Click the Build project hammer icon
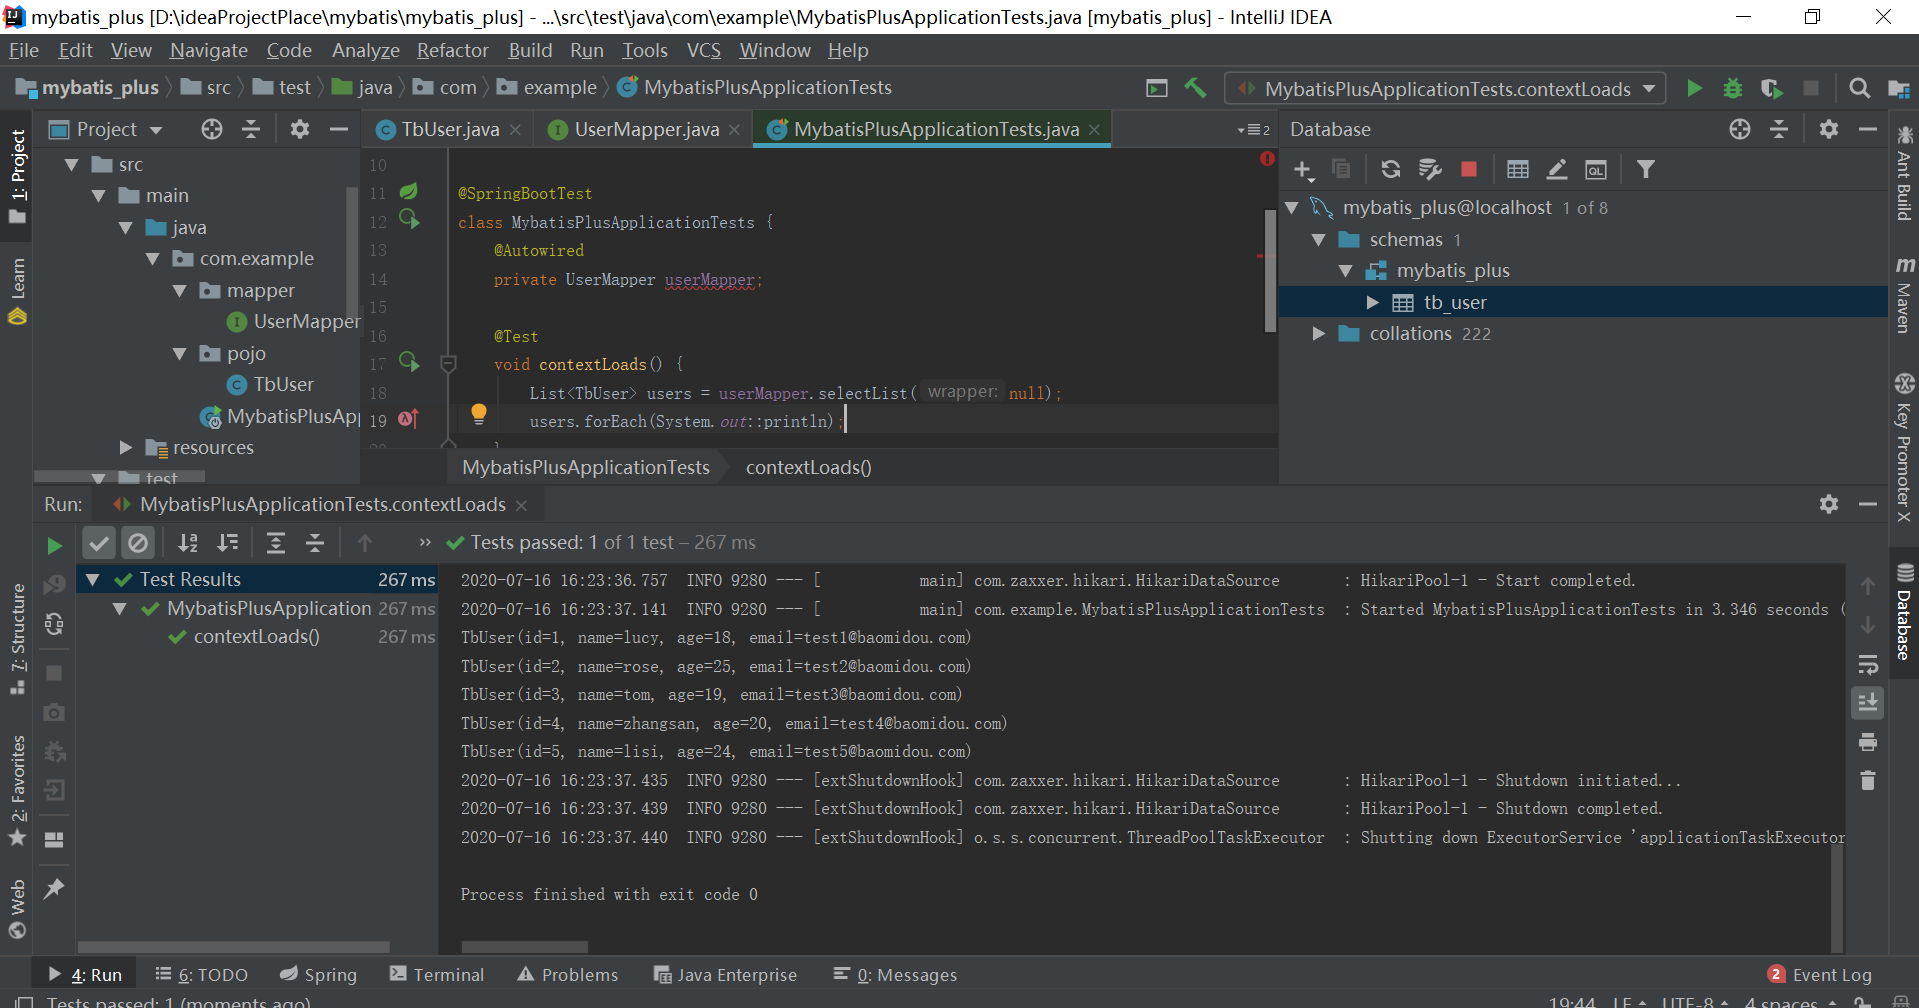1919x1008 pixels. click(x=1196, y=88)
